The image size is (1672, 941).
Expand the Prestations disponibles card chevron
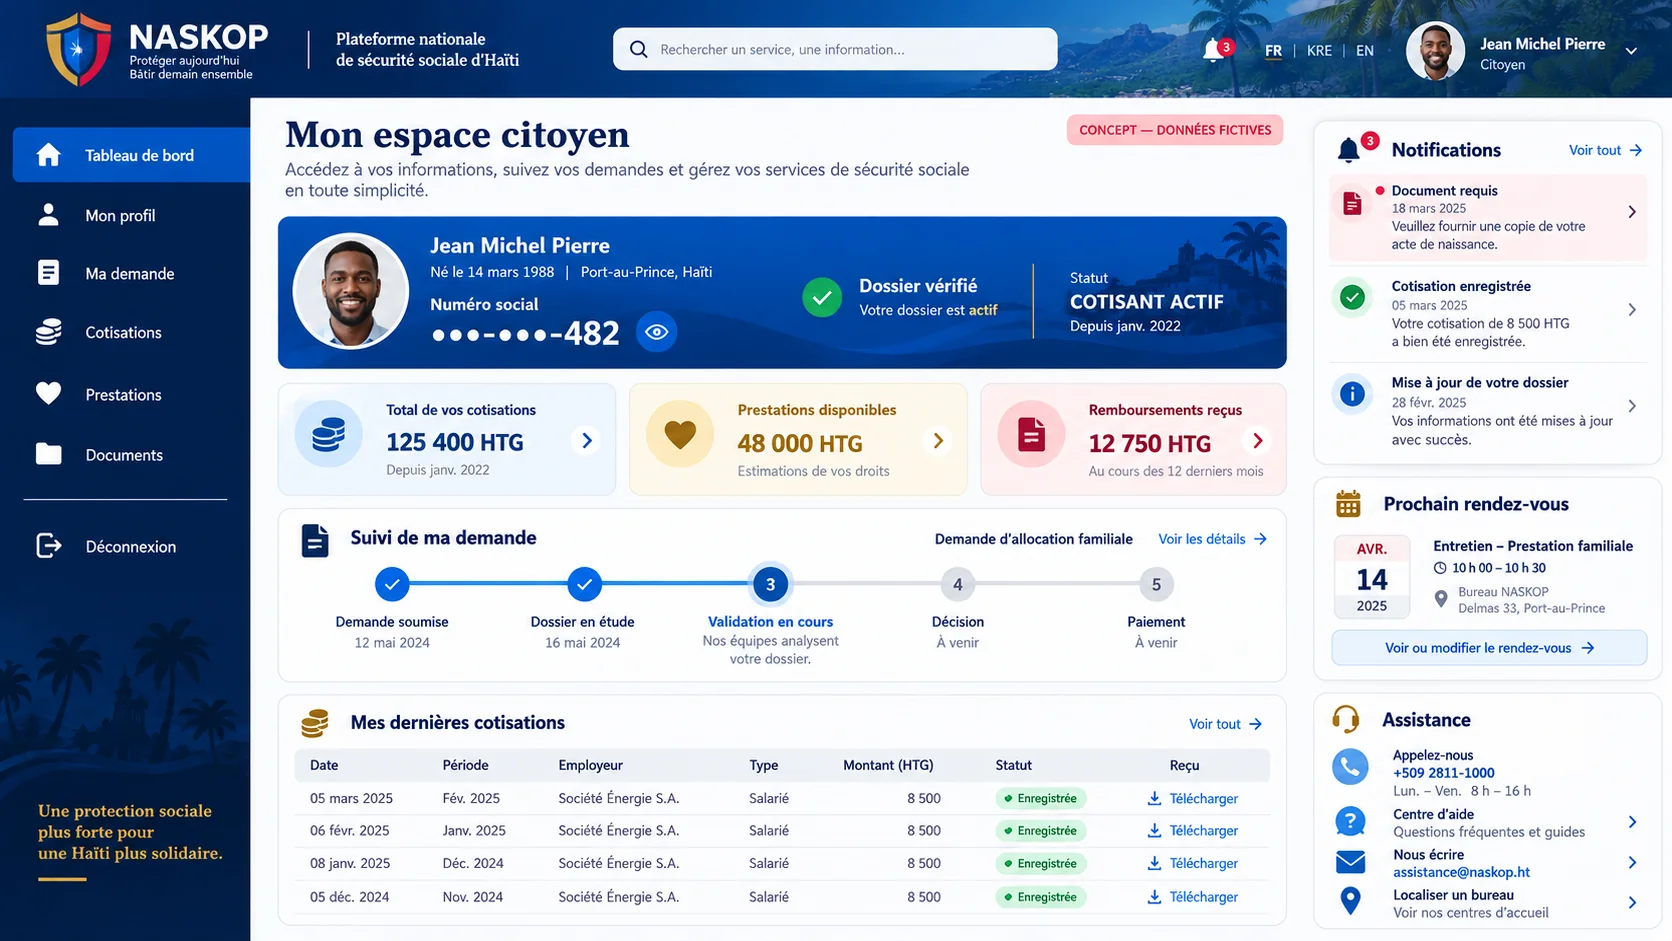(x=938, y=440)
